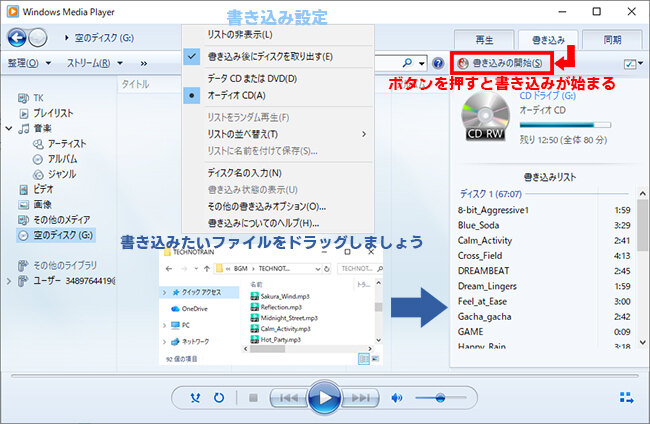The width and height of the screenshot is (650, 424).
Task: Open the search options dropdown arrow
Action: point(422,63)
